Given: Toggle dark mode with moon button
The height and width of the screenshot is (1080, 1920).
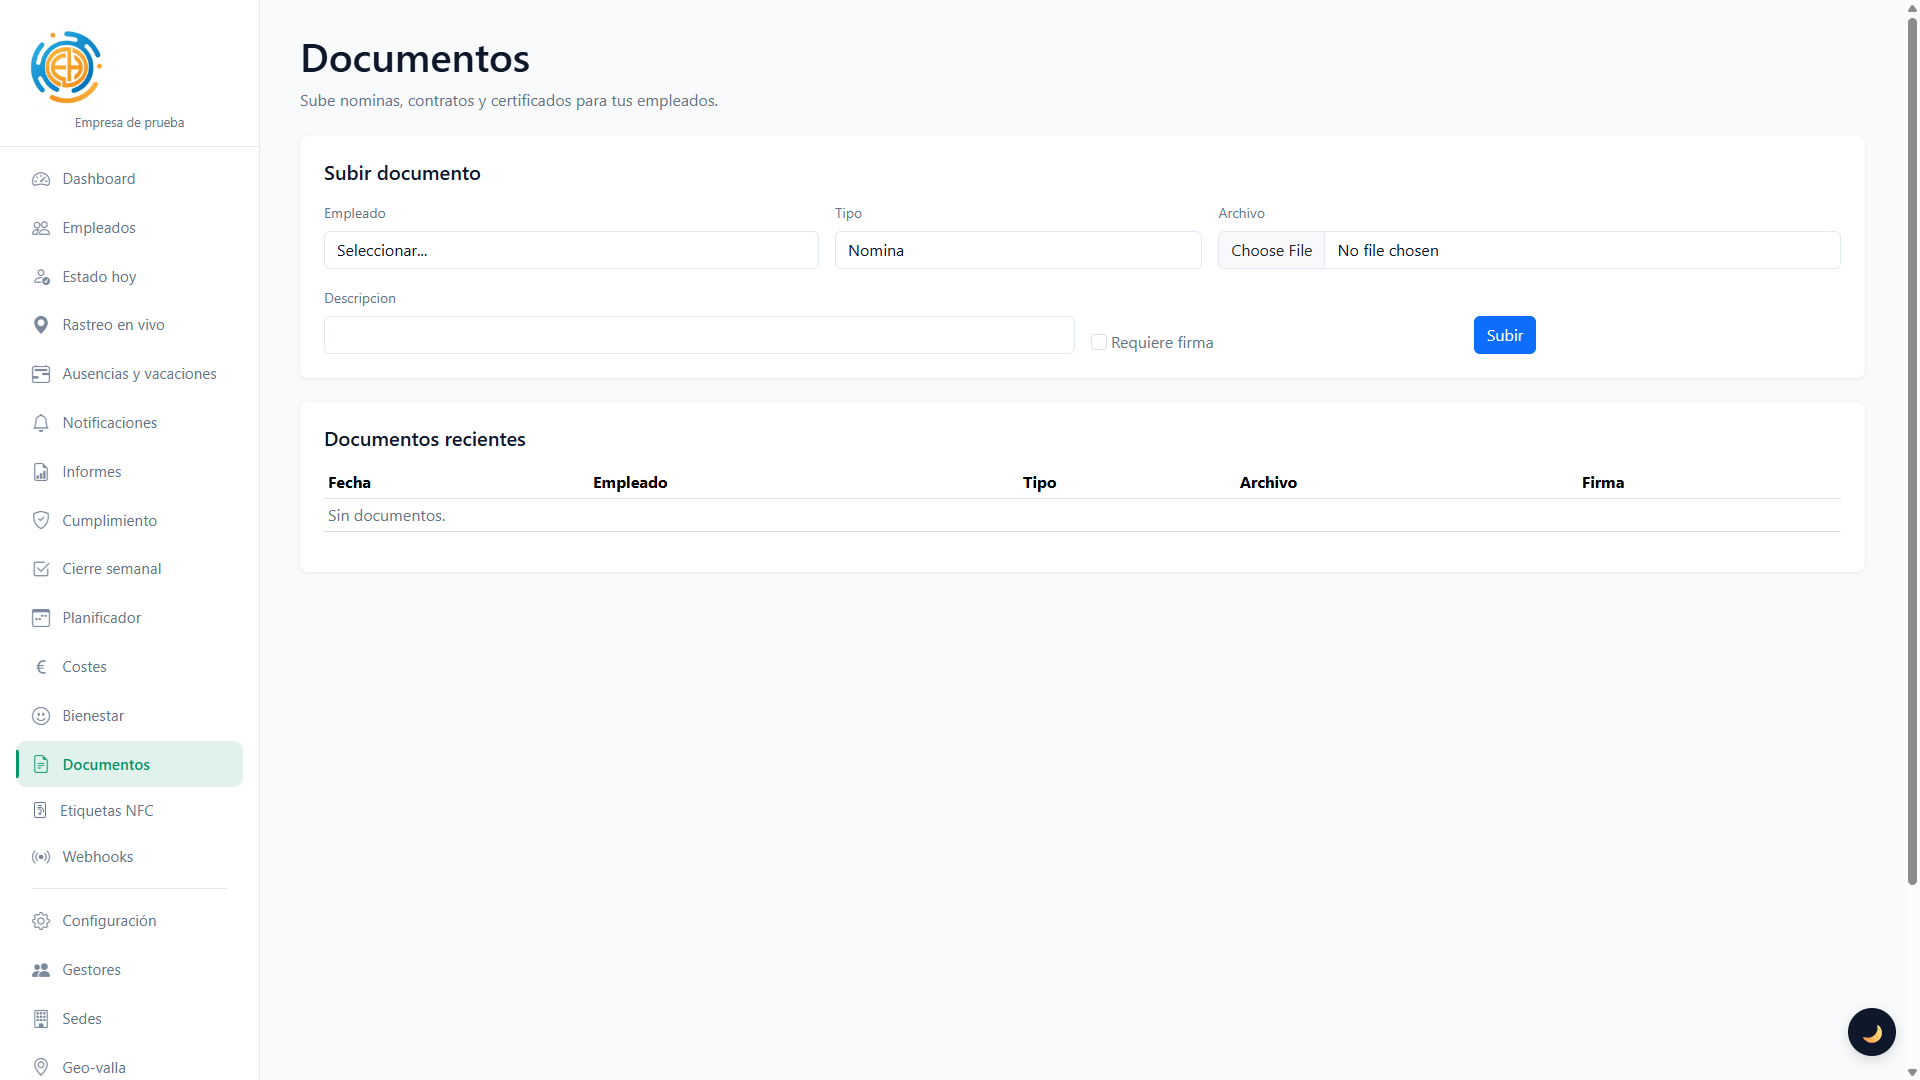Looking at the screenshot, I should pyautogui.click(x=1871, y=1032).
